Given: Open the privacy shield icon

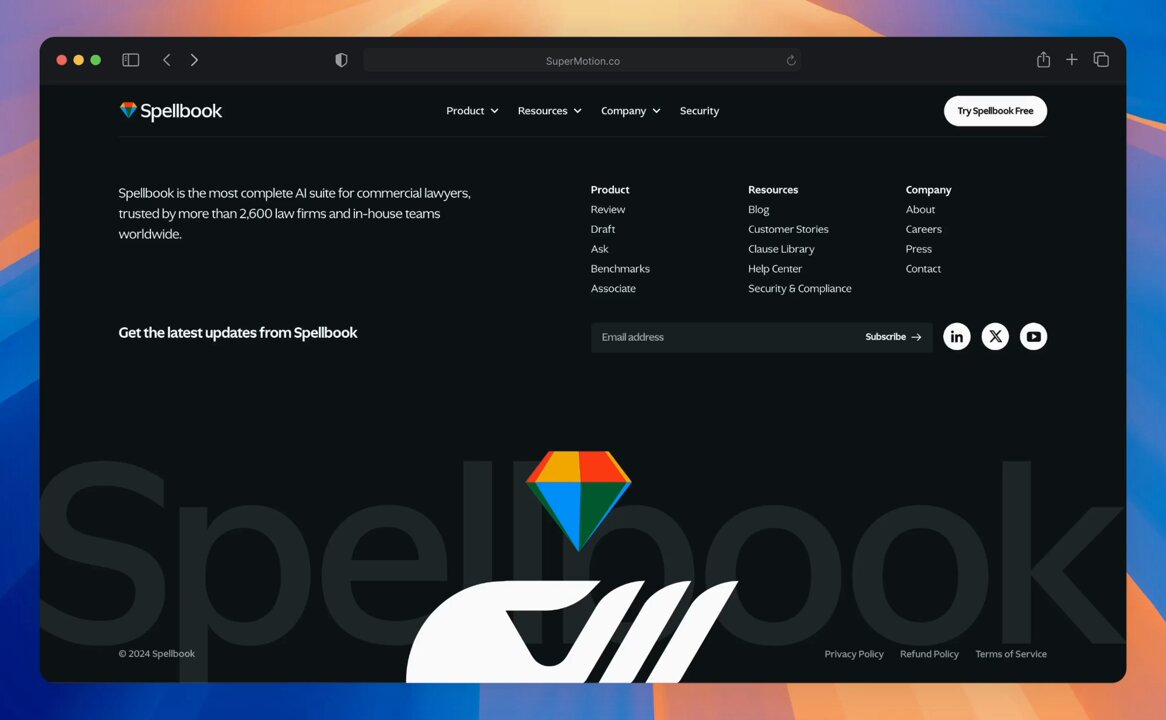Looking at the screenshot, I should coord(341,60).
